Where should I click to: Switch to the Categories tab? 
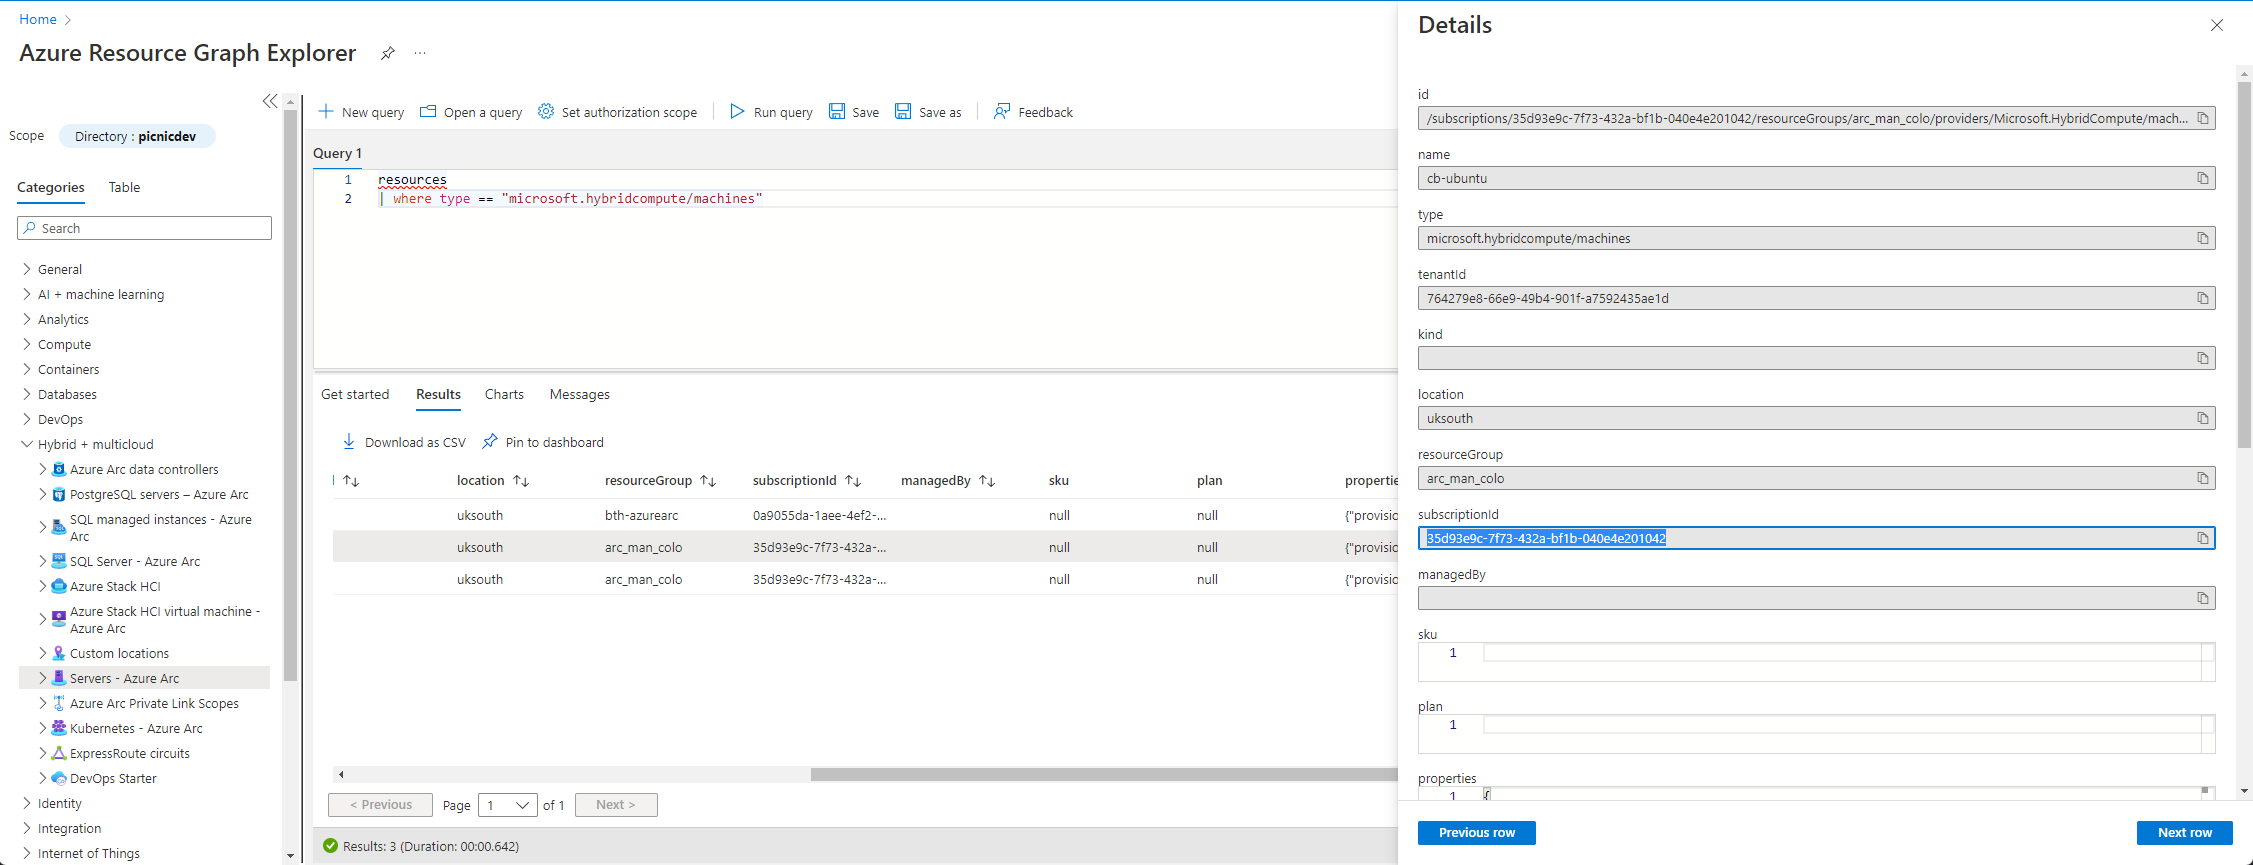[x=51, y=187]
